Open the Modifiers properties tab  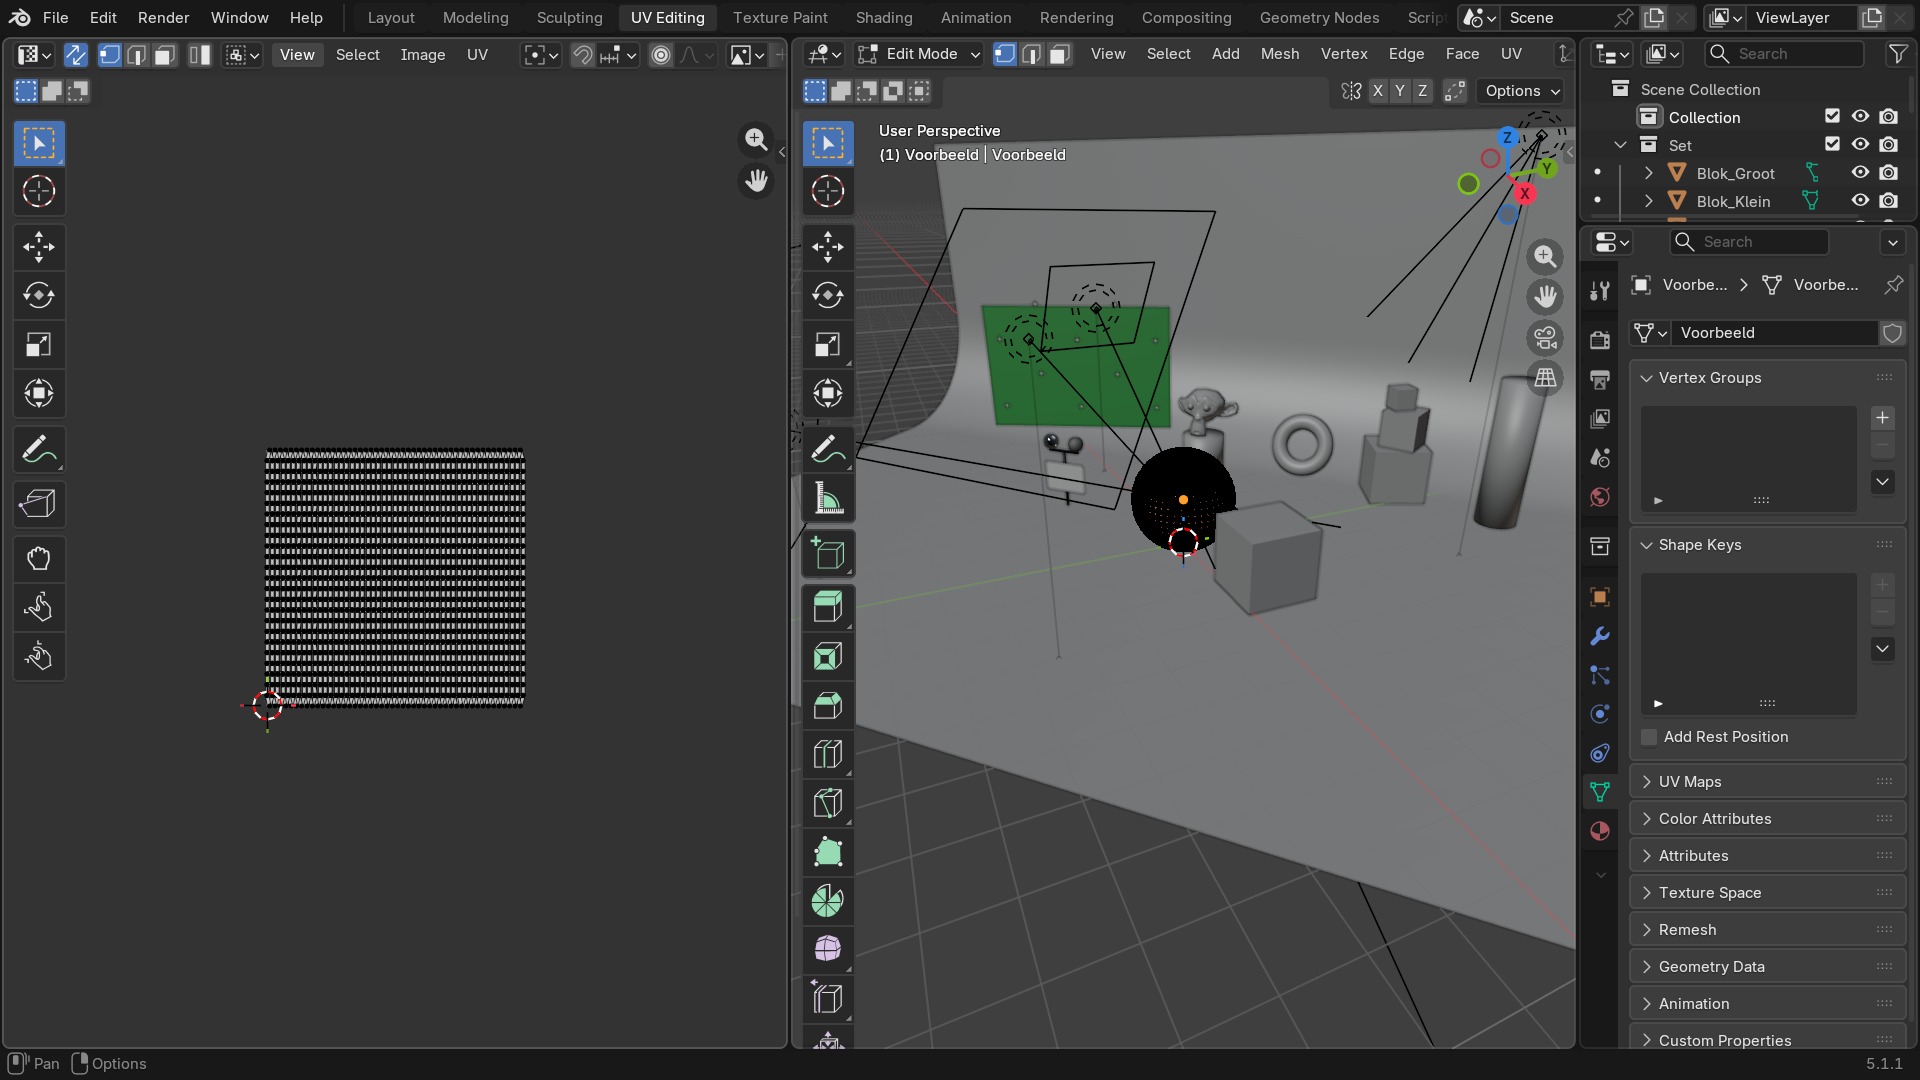coord(1599,636)
